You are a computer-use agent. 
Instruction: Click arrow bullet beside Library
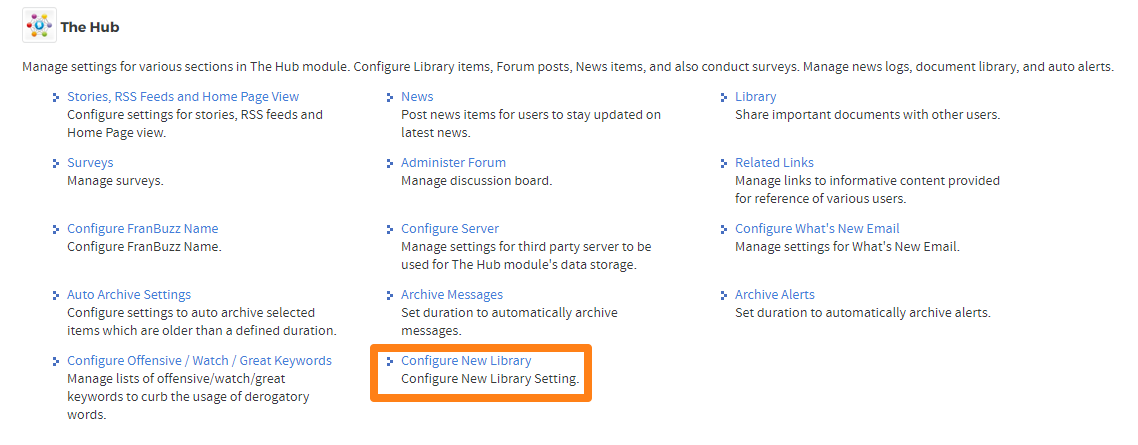724,97
